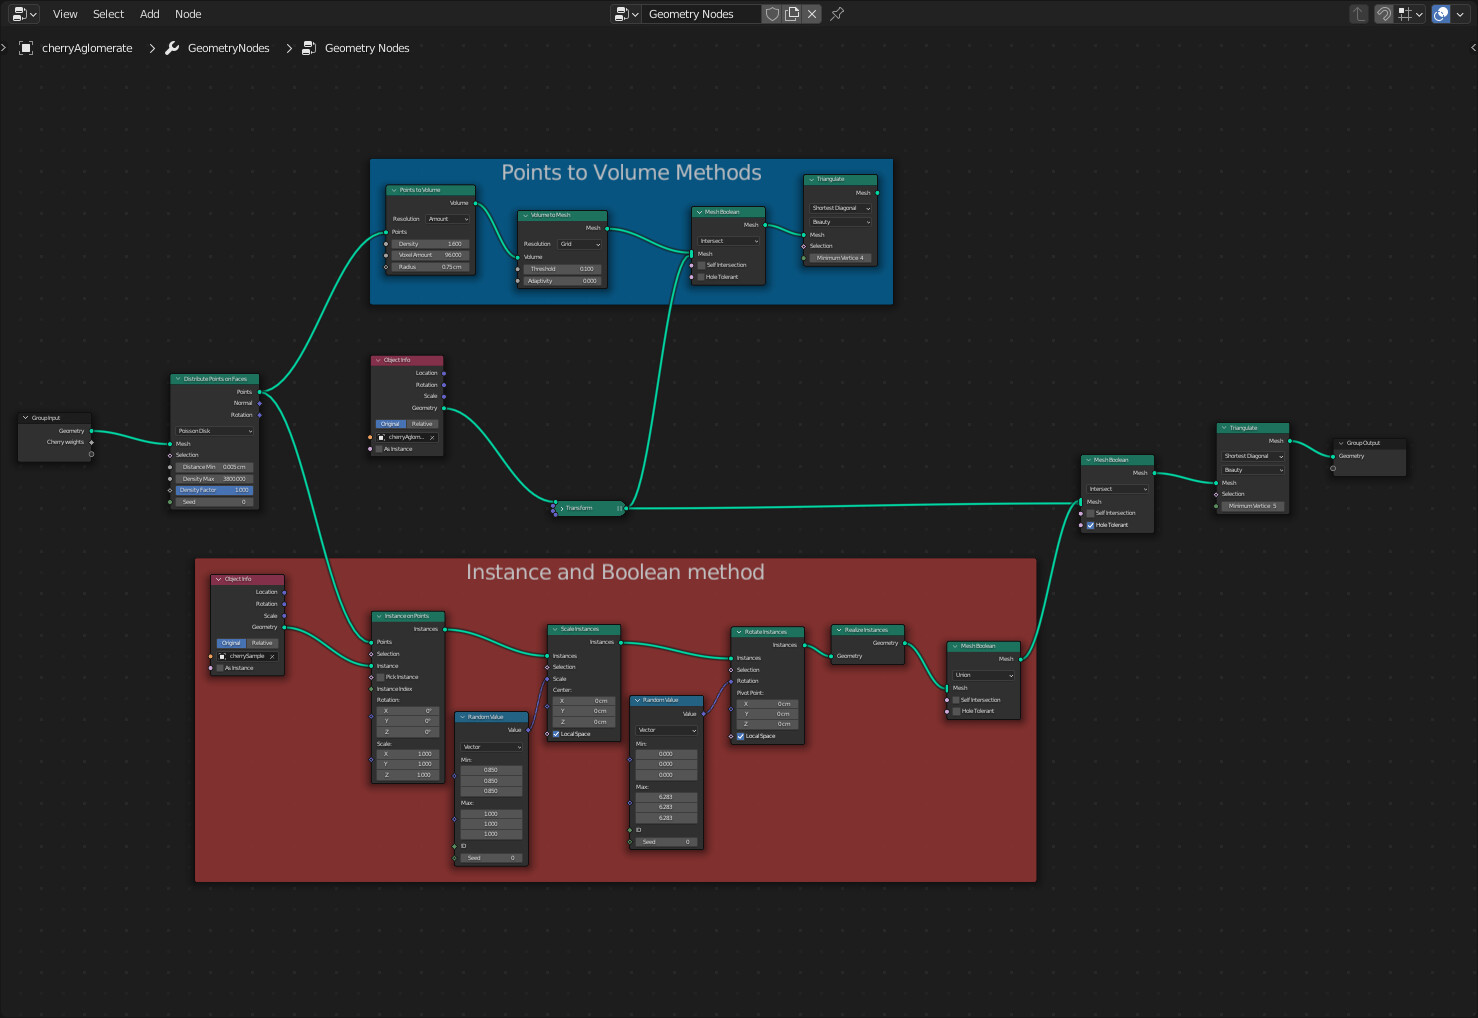Enable Pick Instance checkbox

coord(381,677)
